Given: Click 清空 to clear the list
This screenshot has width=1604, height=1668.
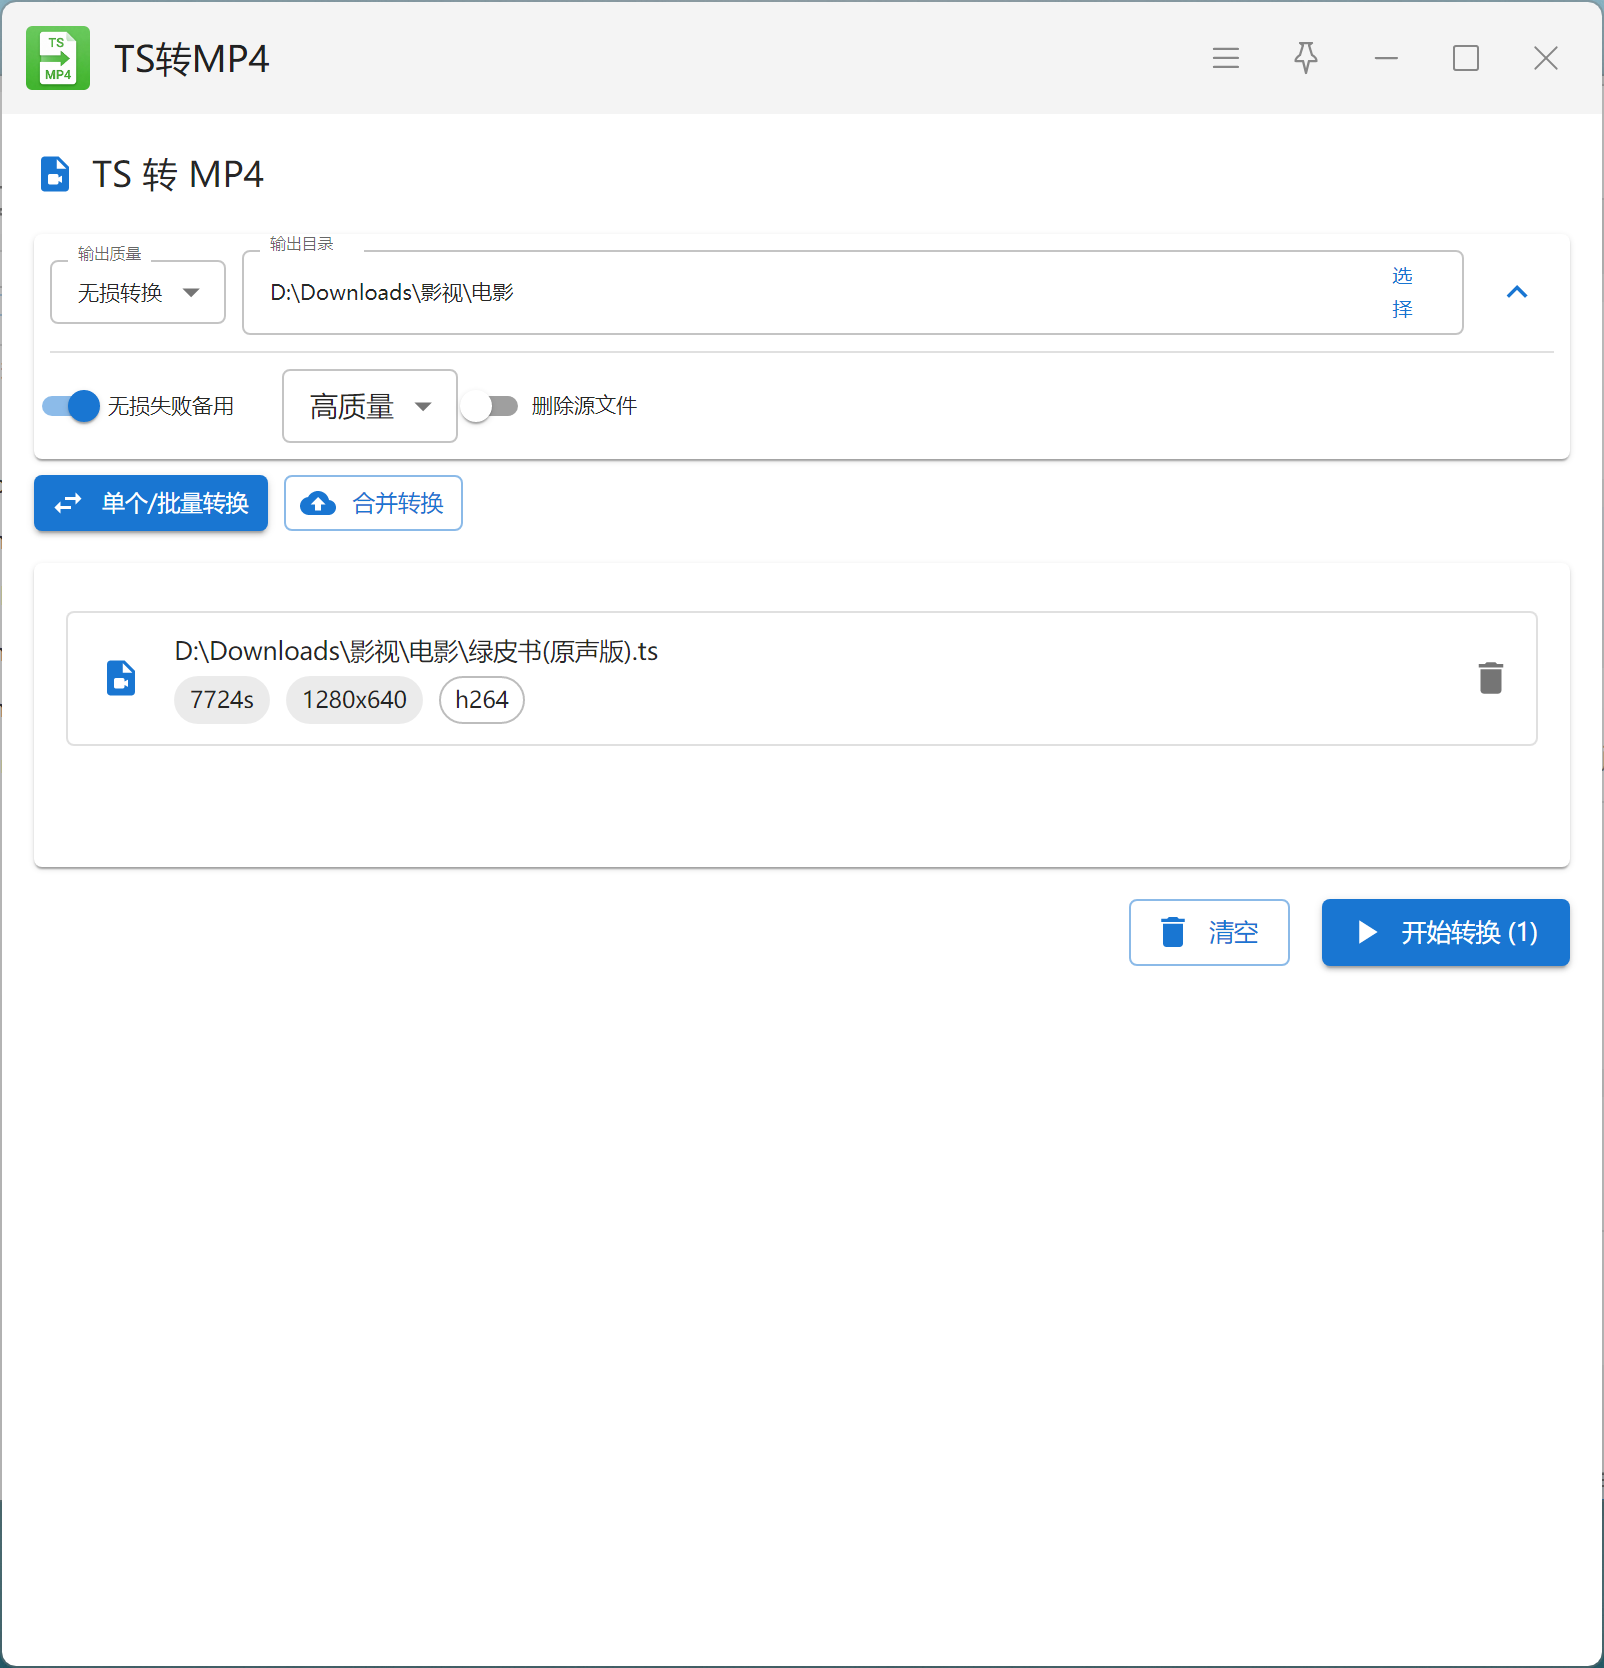Looking at the screenshot, I should point(1208,932).
